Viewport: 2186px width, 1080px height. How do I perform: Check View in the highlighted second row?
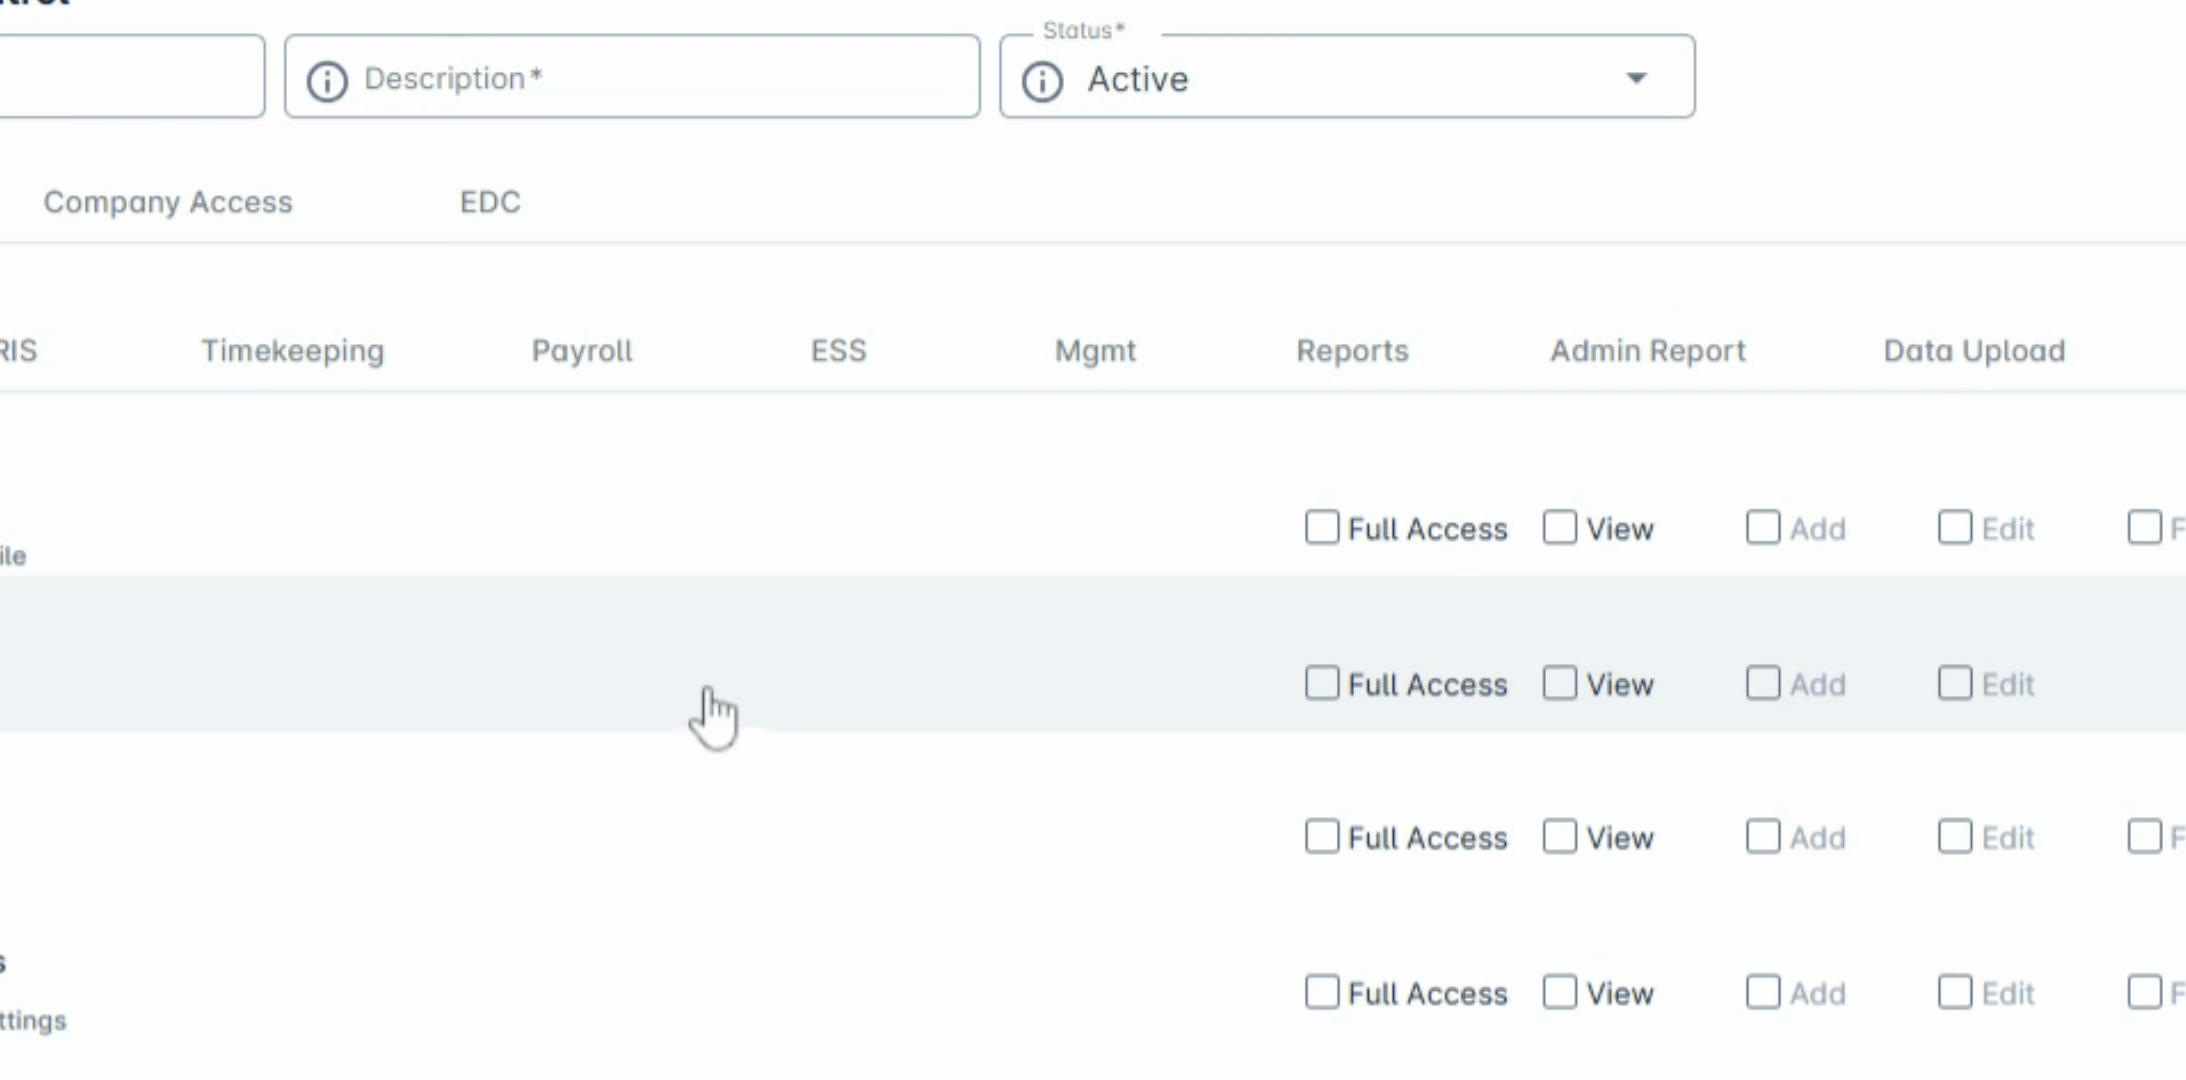click(1559, 684)
